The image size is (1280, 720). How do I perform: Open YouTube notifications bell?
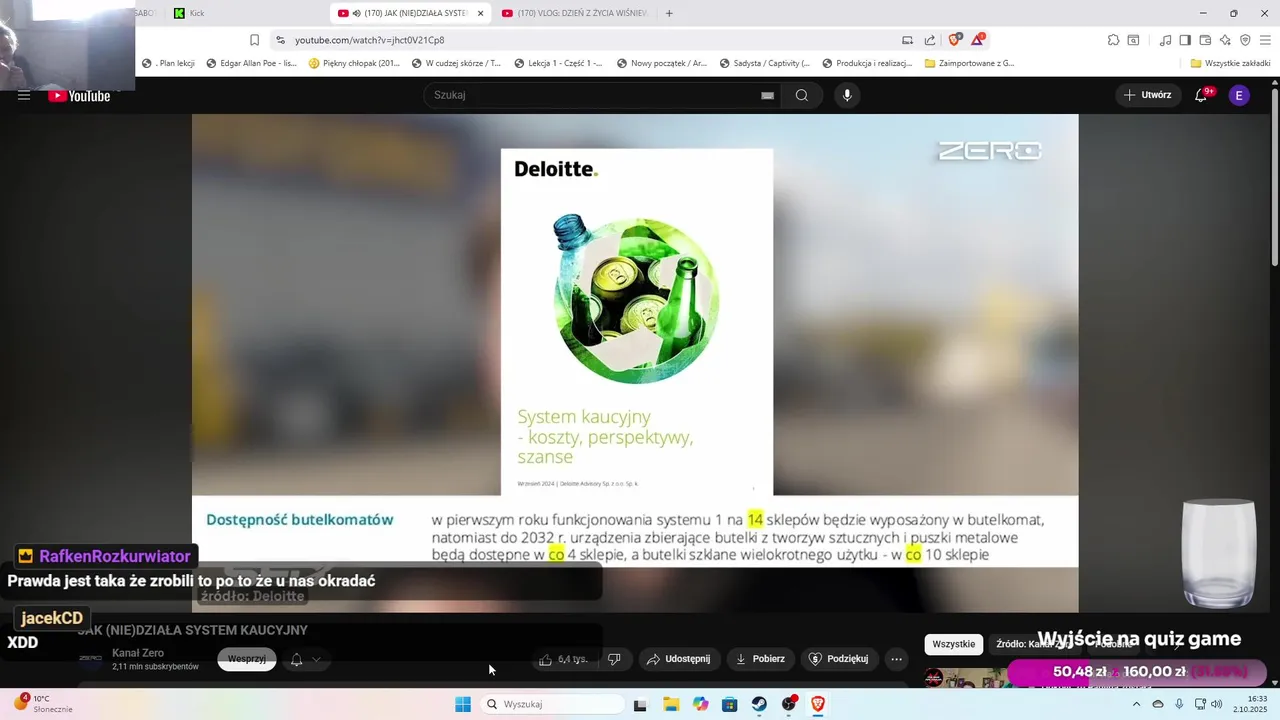(1202, 95)
